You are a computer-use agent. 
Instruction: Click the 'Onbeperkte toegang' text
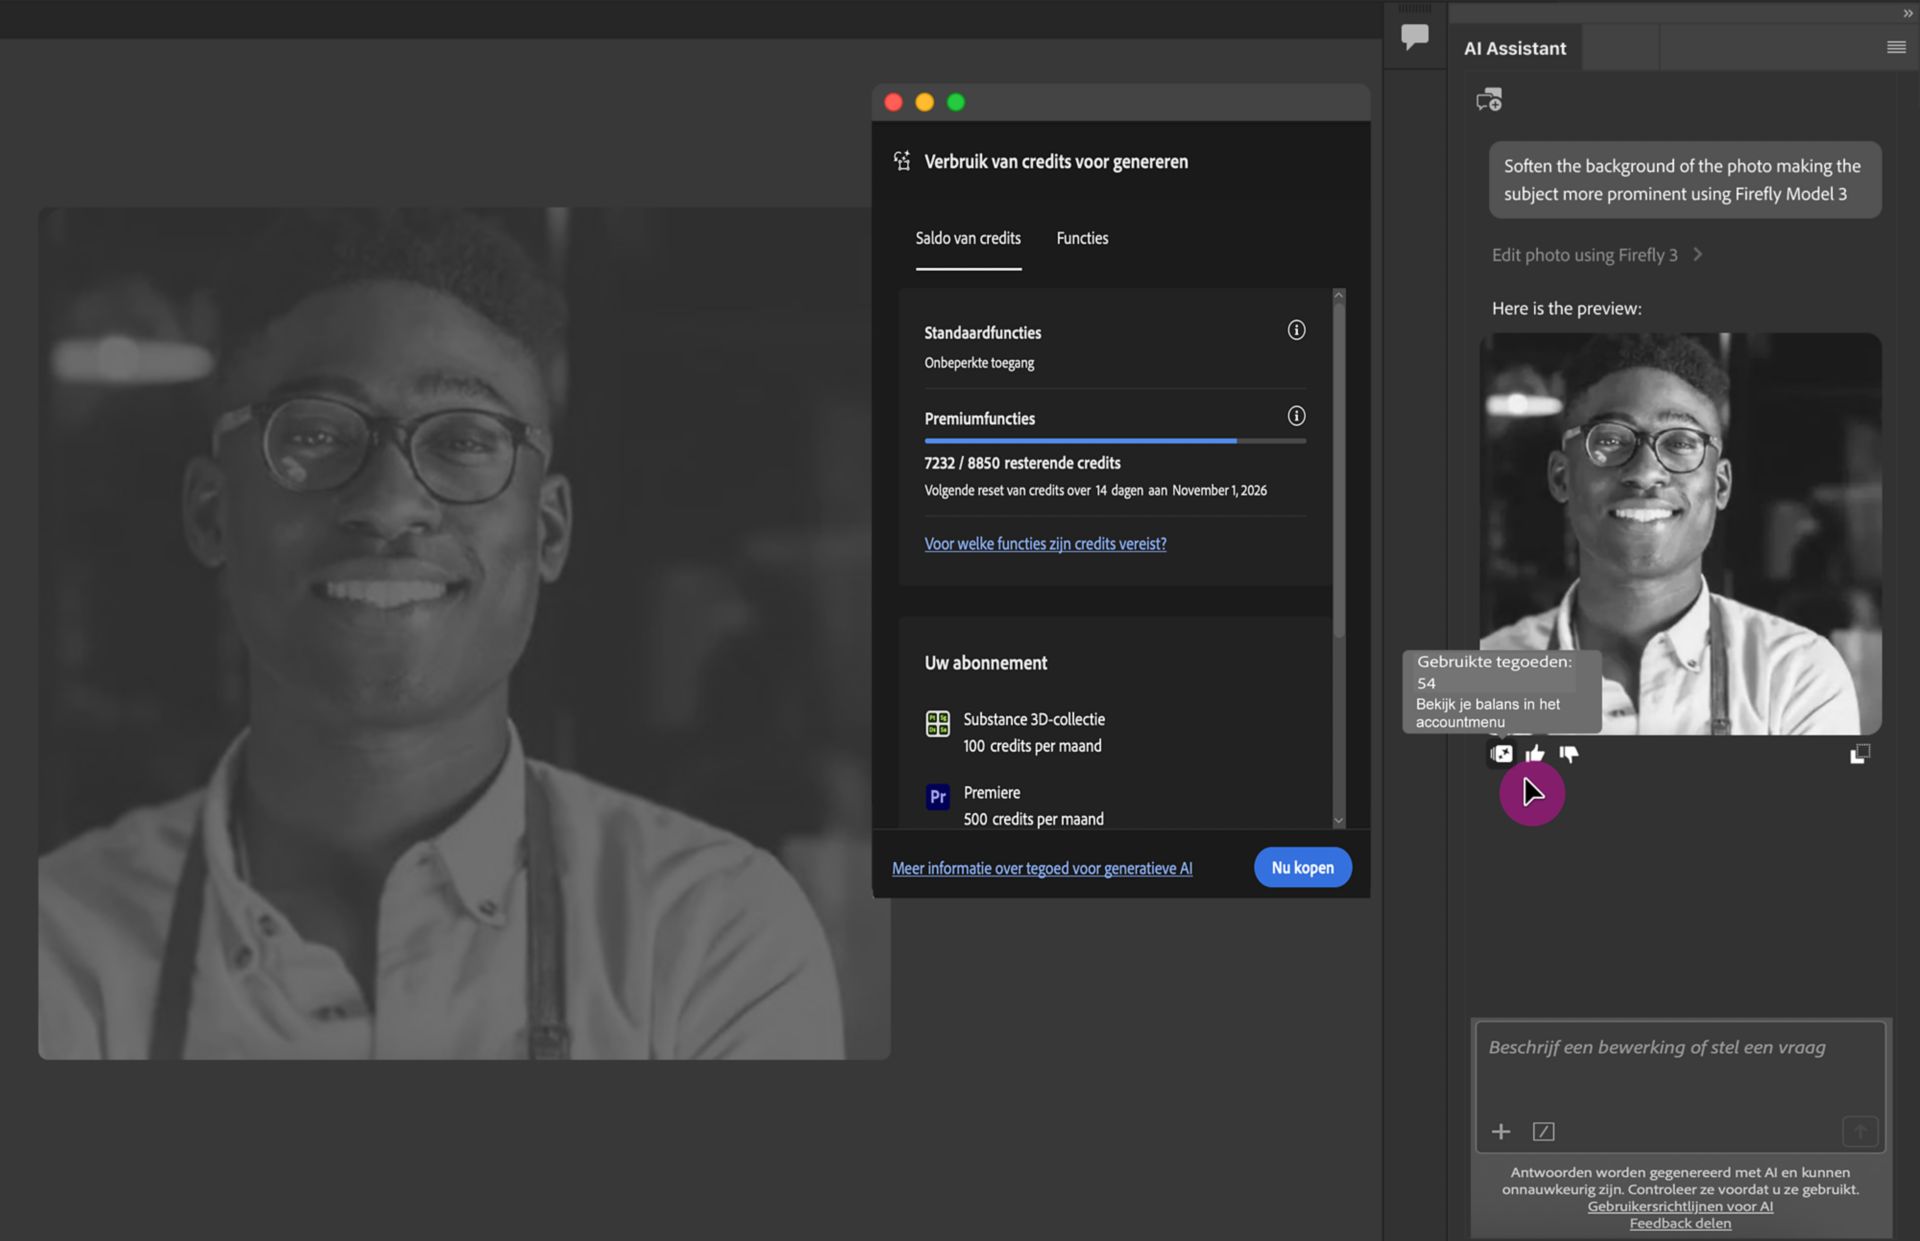979,363
